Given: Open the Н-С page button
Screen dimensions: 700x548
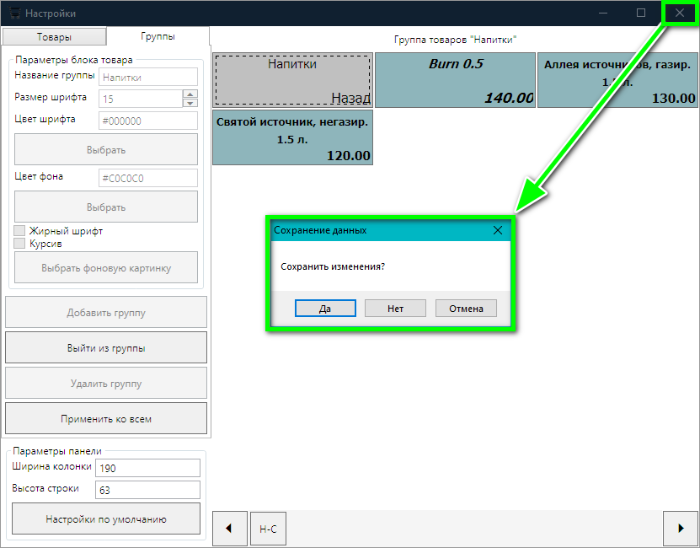Looking at the screenshot, I should 267,527.
